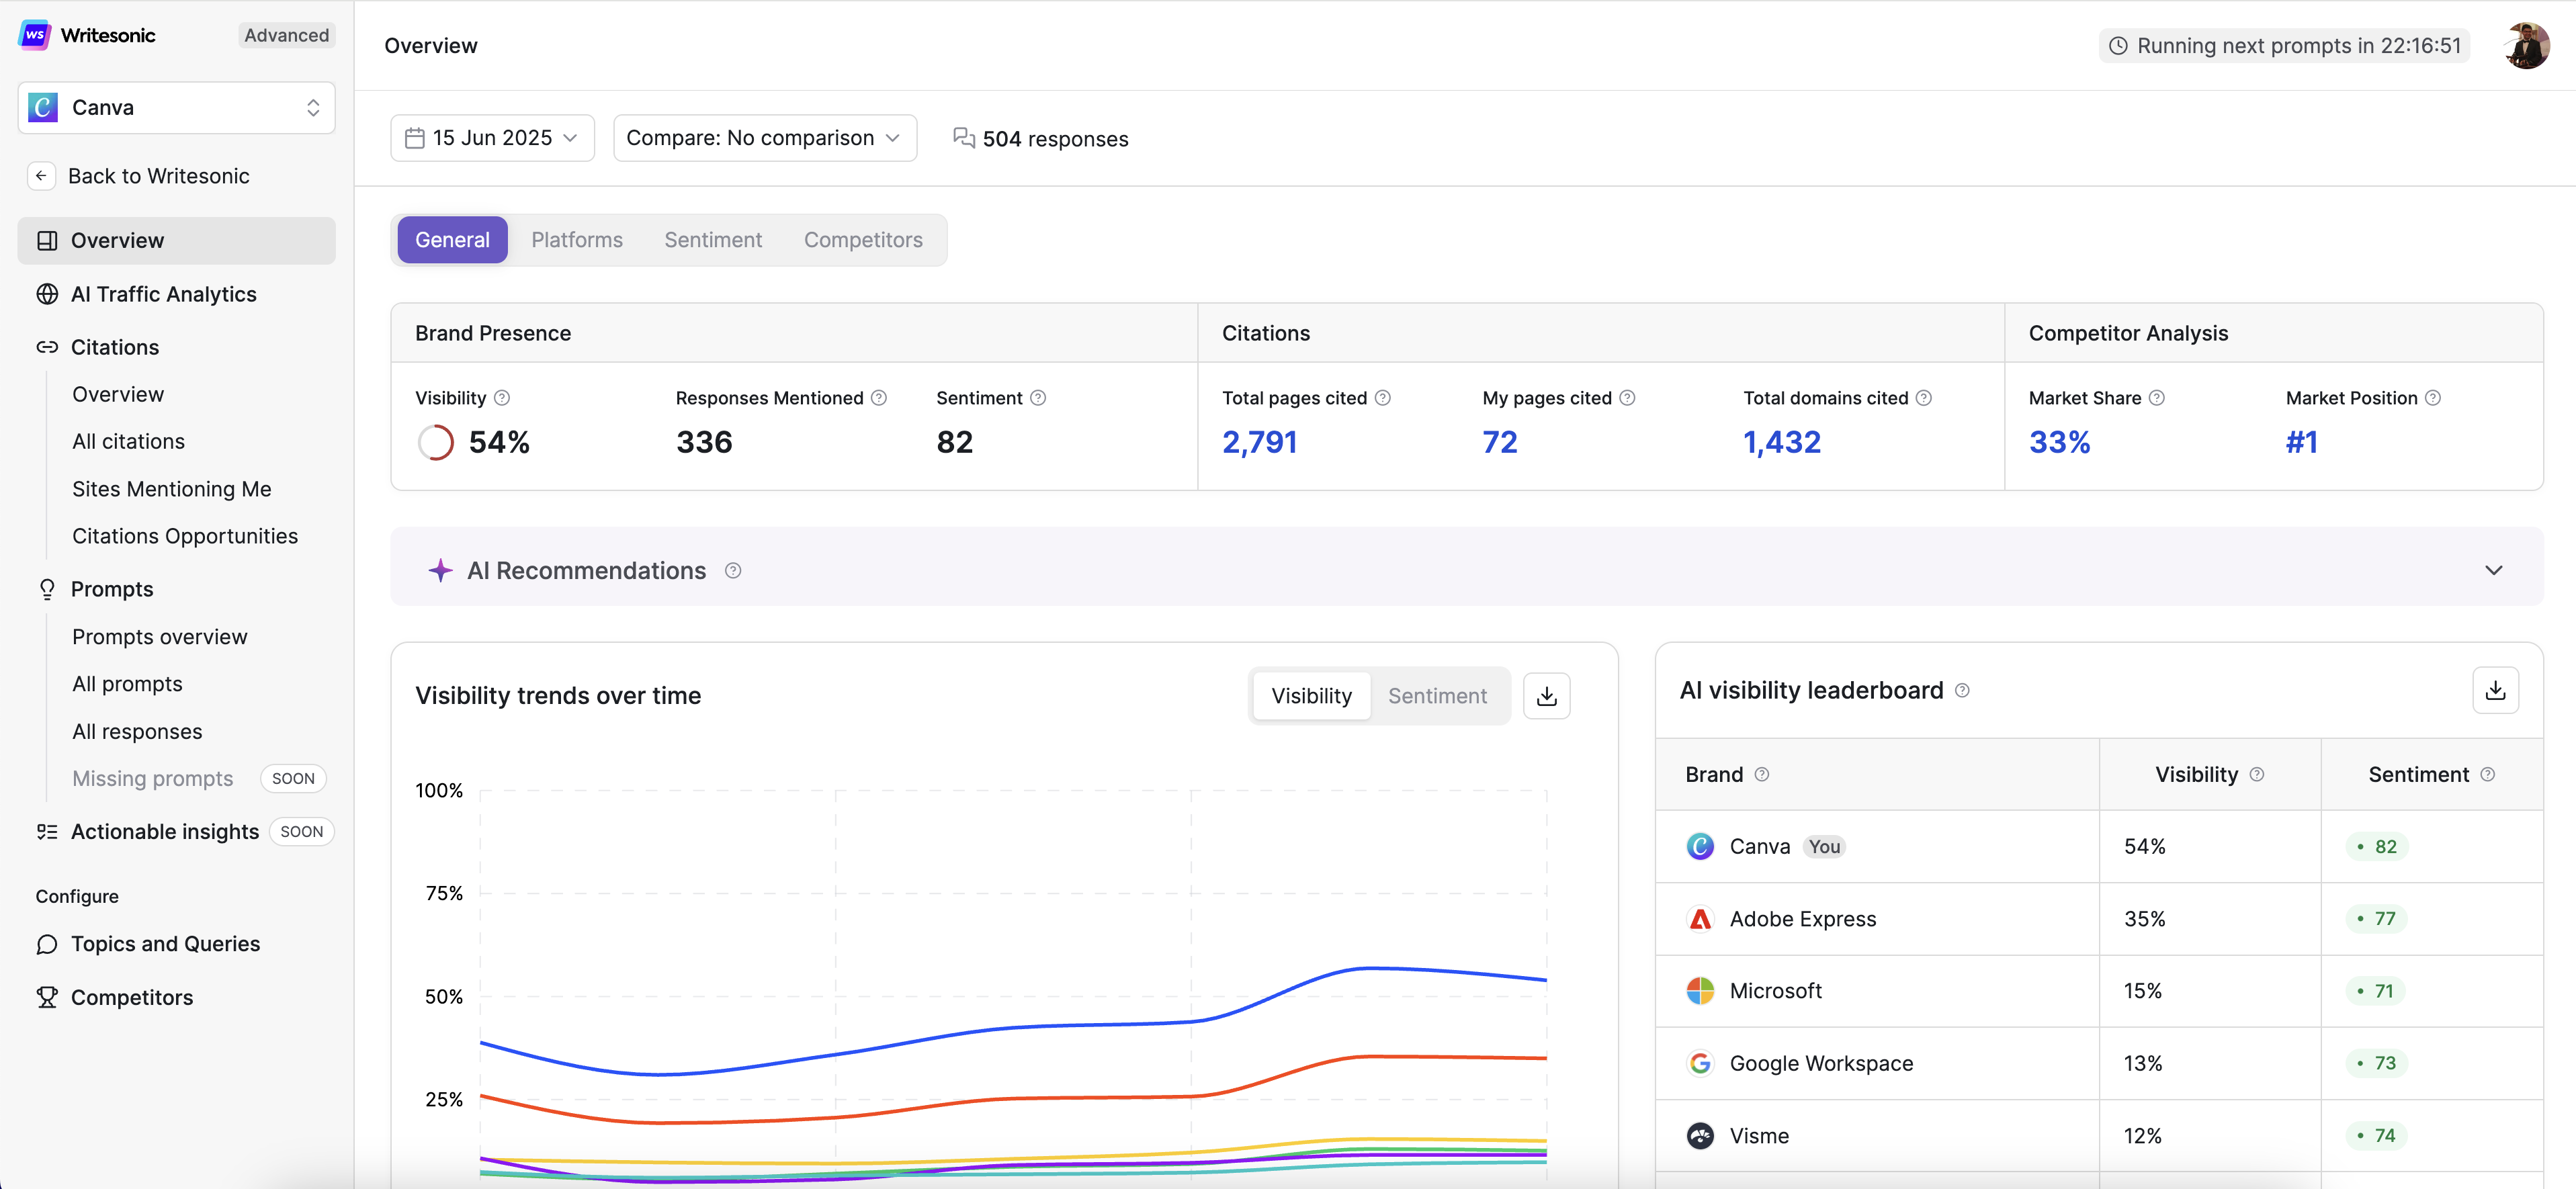Switch to the Competitors tab
Image resolution: width=2576 pixels, height=1189 pixels.
coord(863,240)
